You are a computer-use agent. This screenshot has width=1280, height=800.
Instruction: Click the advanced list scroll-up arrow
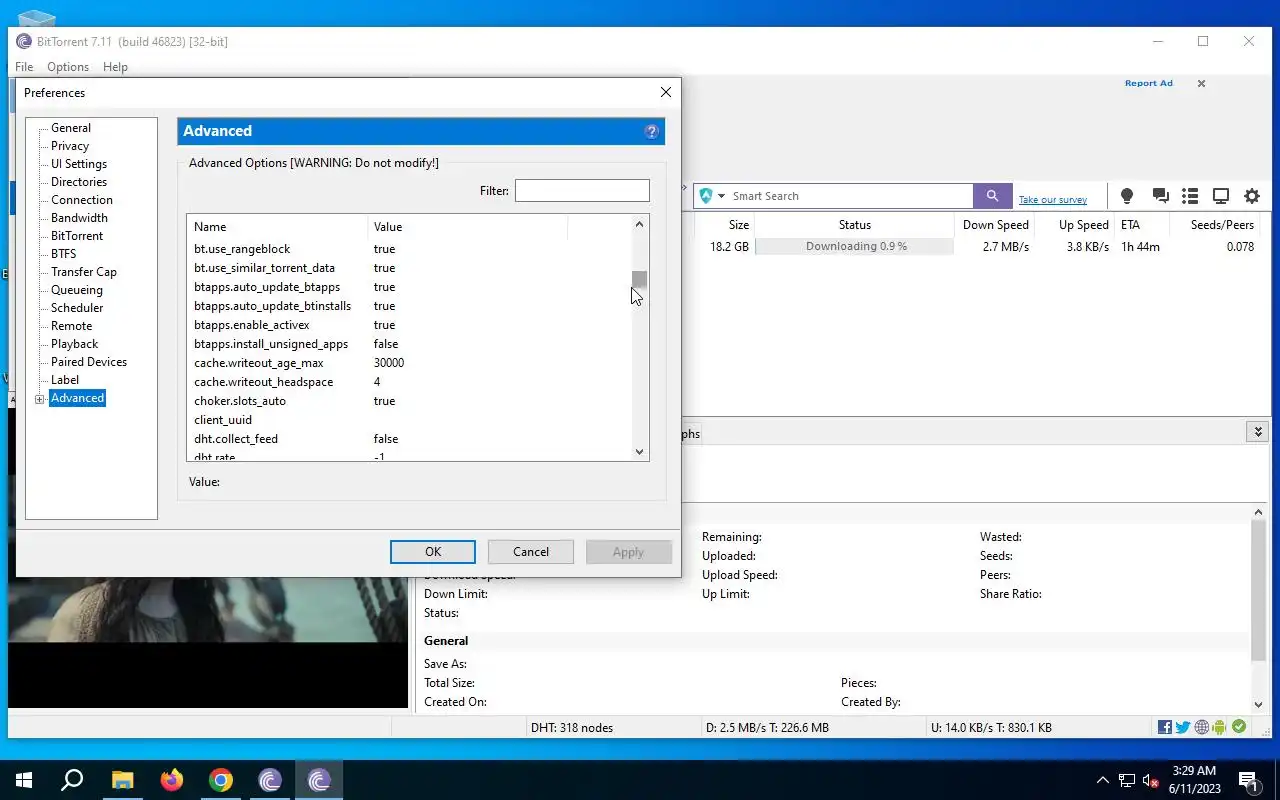pos(640,225)
